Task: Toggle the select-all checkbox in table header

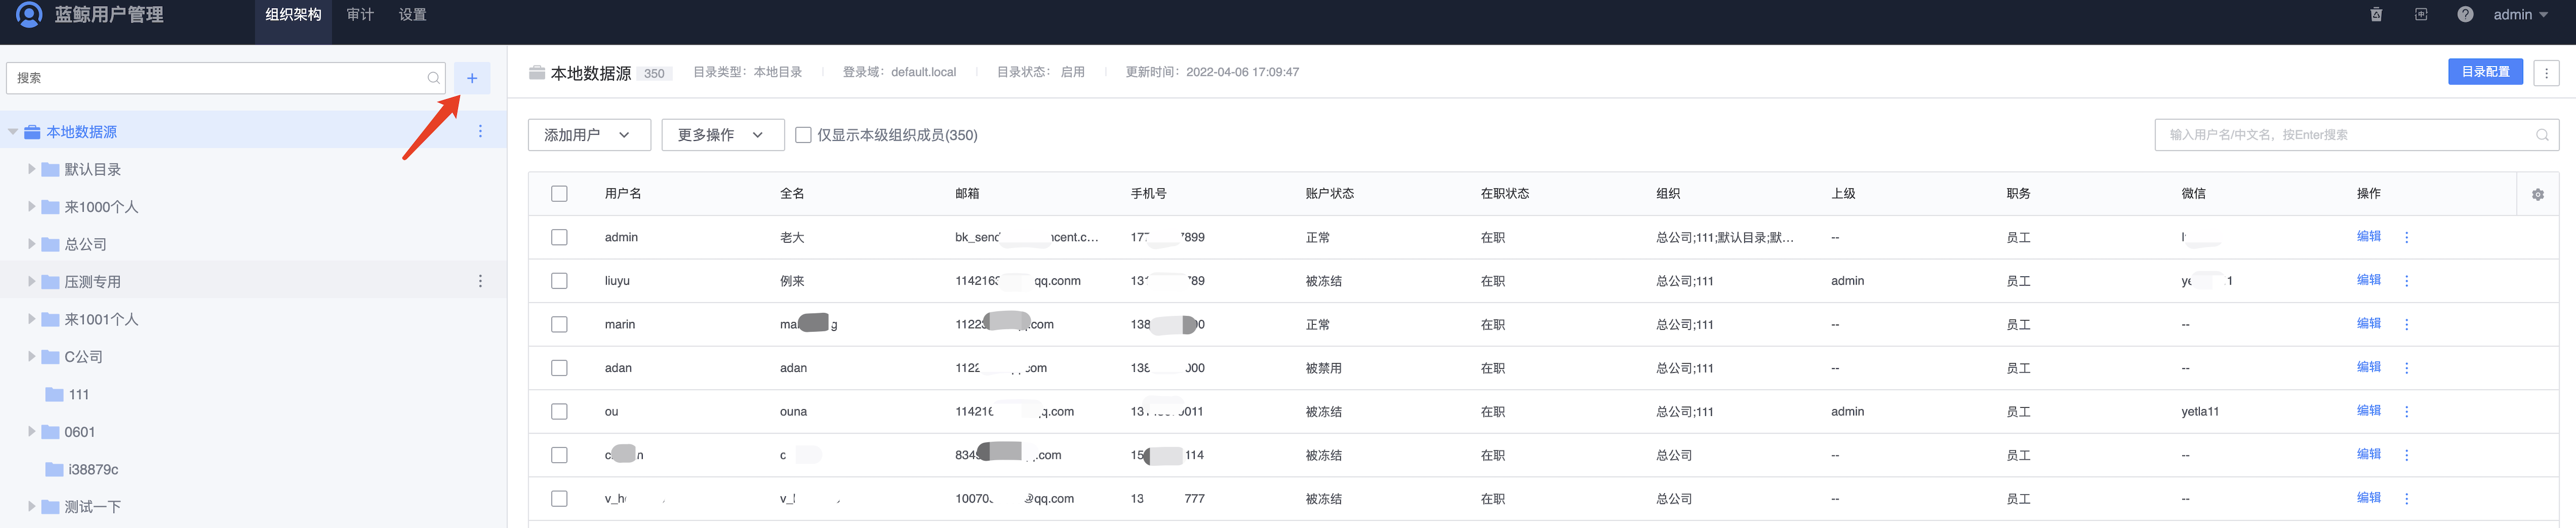Action: pos(559,194)
